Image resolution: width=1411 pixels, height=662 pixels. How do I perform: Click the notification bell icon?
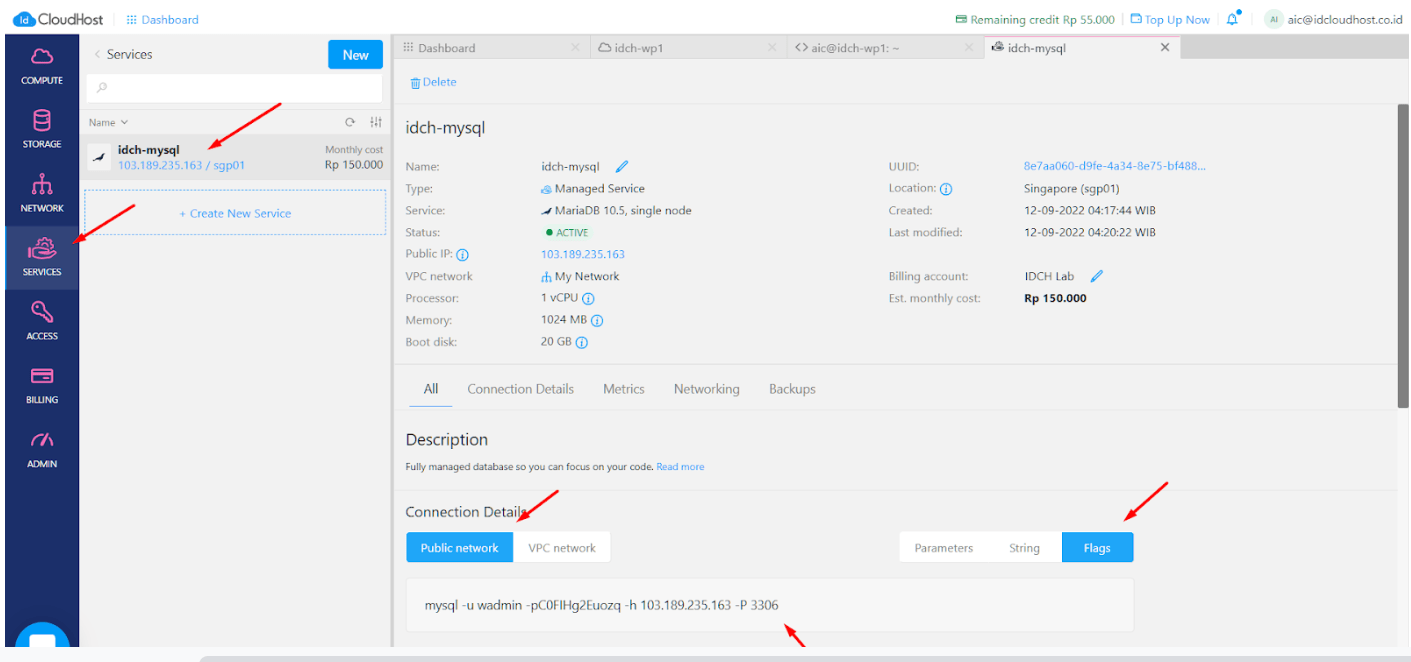1233,19
